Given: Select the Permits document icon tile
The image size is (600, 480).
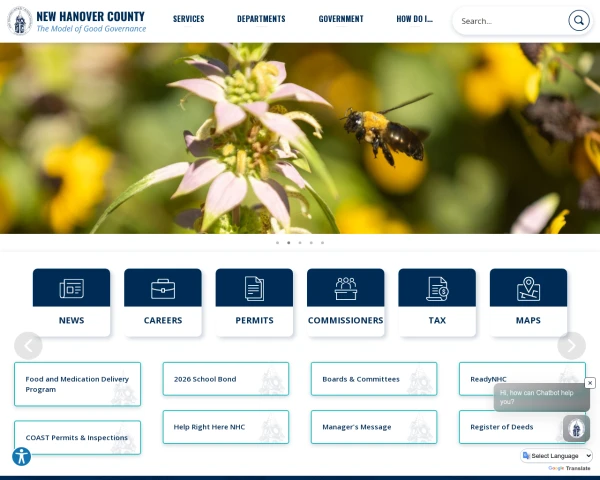Looking at the screenshot, I should coord(254,302).
